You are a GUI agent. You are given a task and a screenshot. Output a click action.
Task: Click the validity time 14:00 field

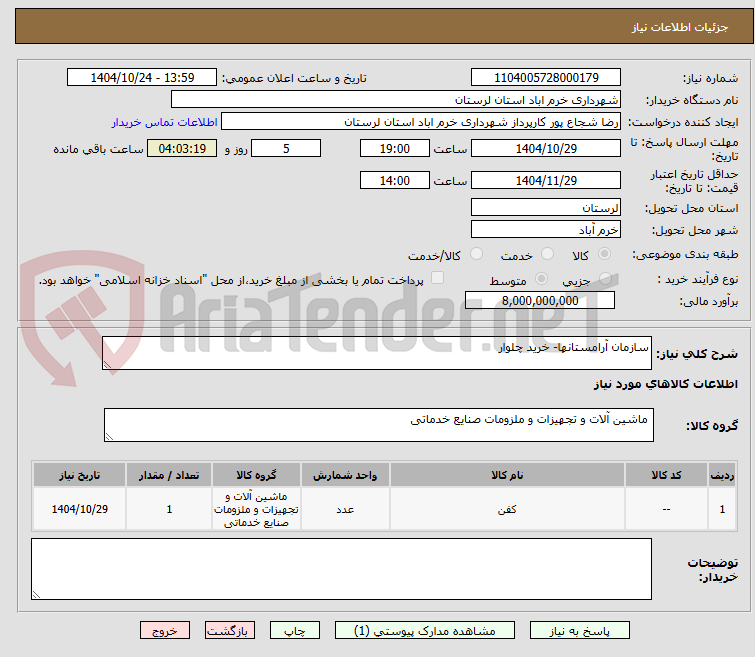[x=395, y=180]
